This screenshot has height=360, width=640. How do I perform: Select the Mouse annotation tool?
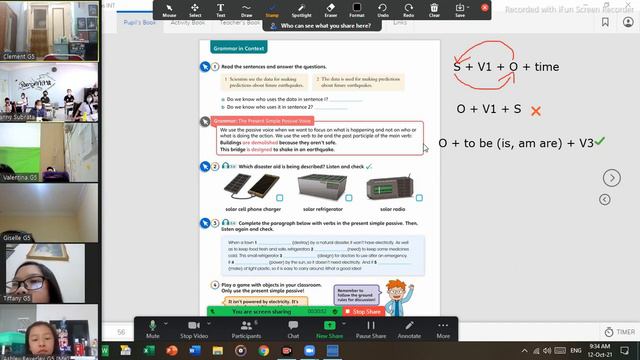tap(169, 10)
